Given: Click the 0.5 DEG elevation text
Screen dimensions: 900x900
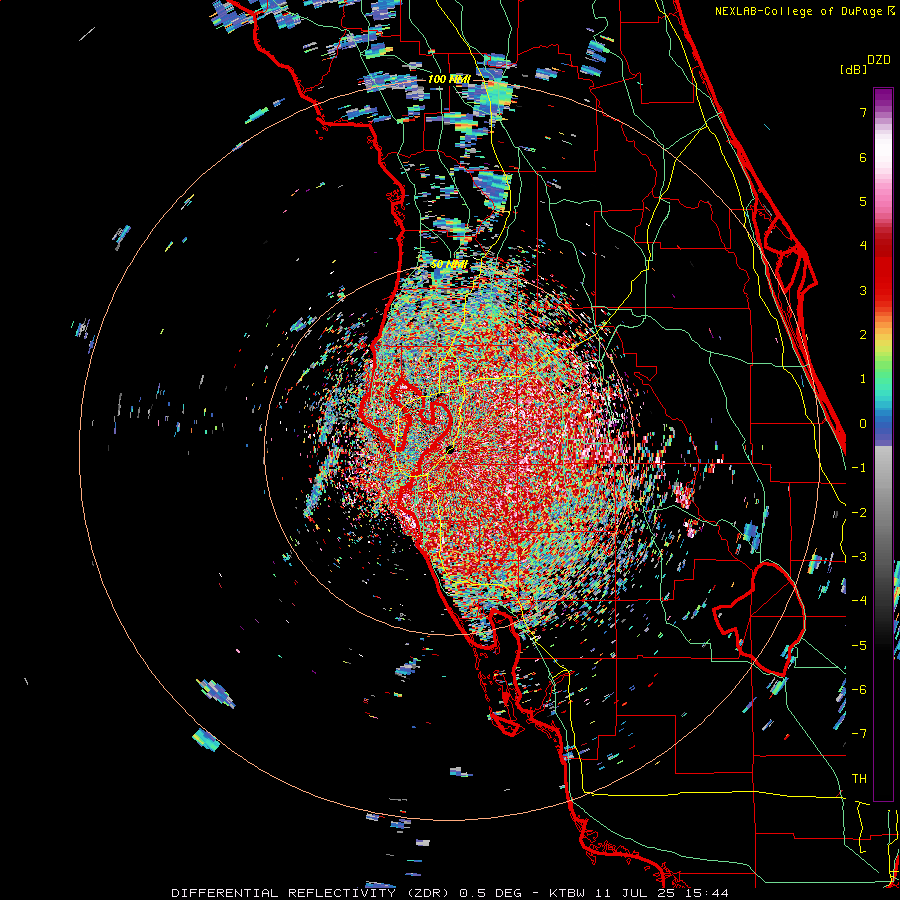Looking at the screenshot, I should pyautogui.click(x=491, y=893).
